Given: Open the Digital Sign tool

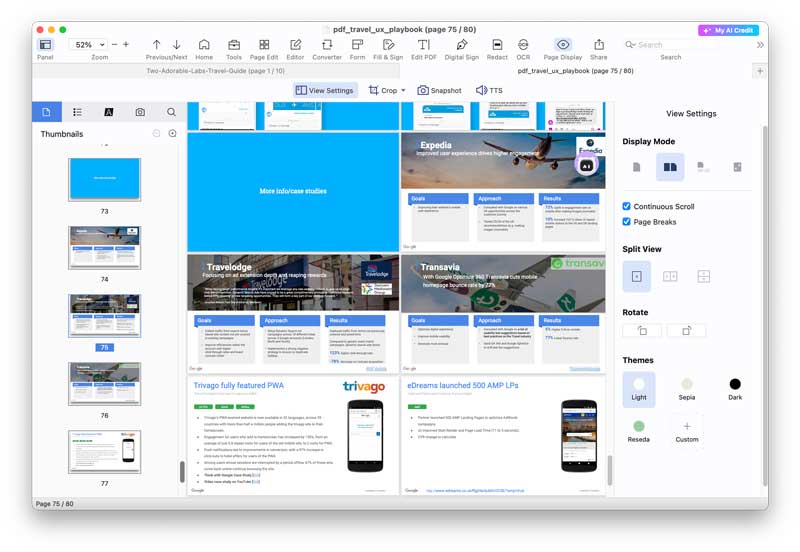Looking at the screenshot, I should (461, 48).
